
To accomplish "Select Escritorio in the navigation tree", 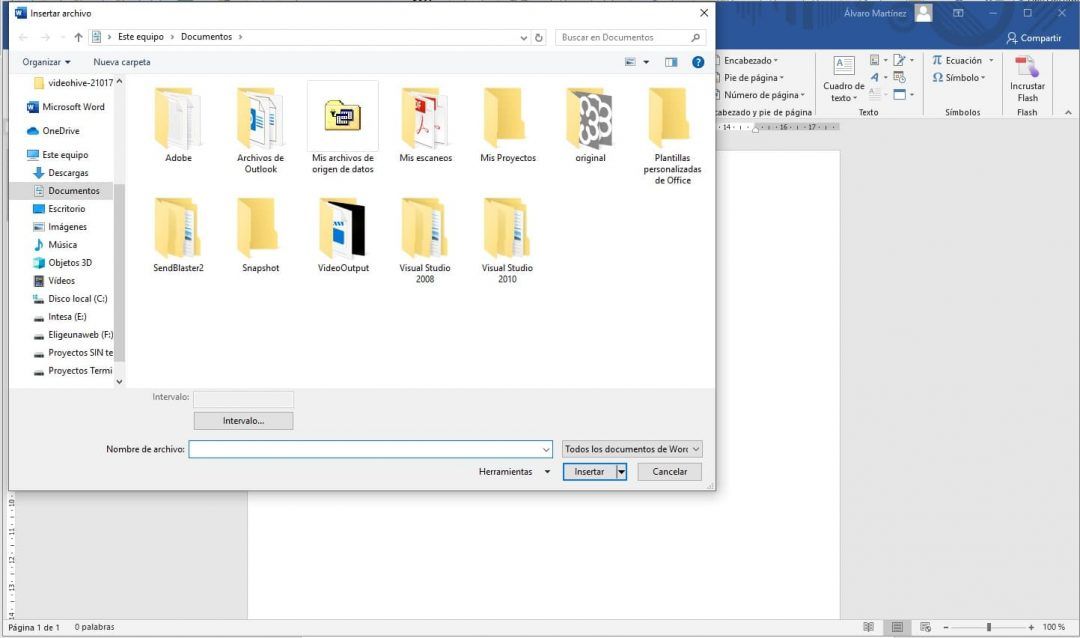I will [66, 209].
